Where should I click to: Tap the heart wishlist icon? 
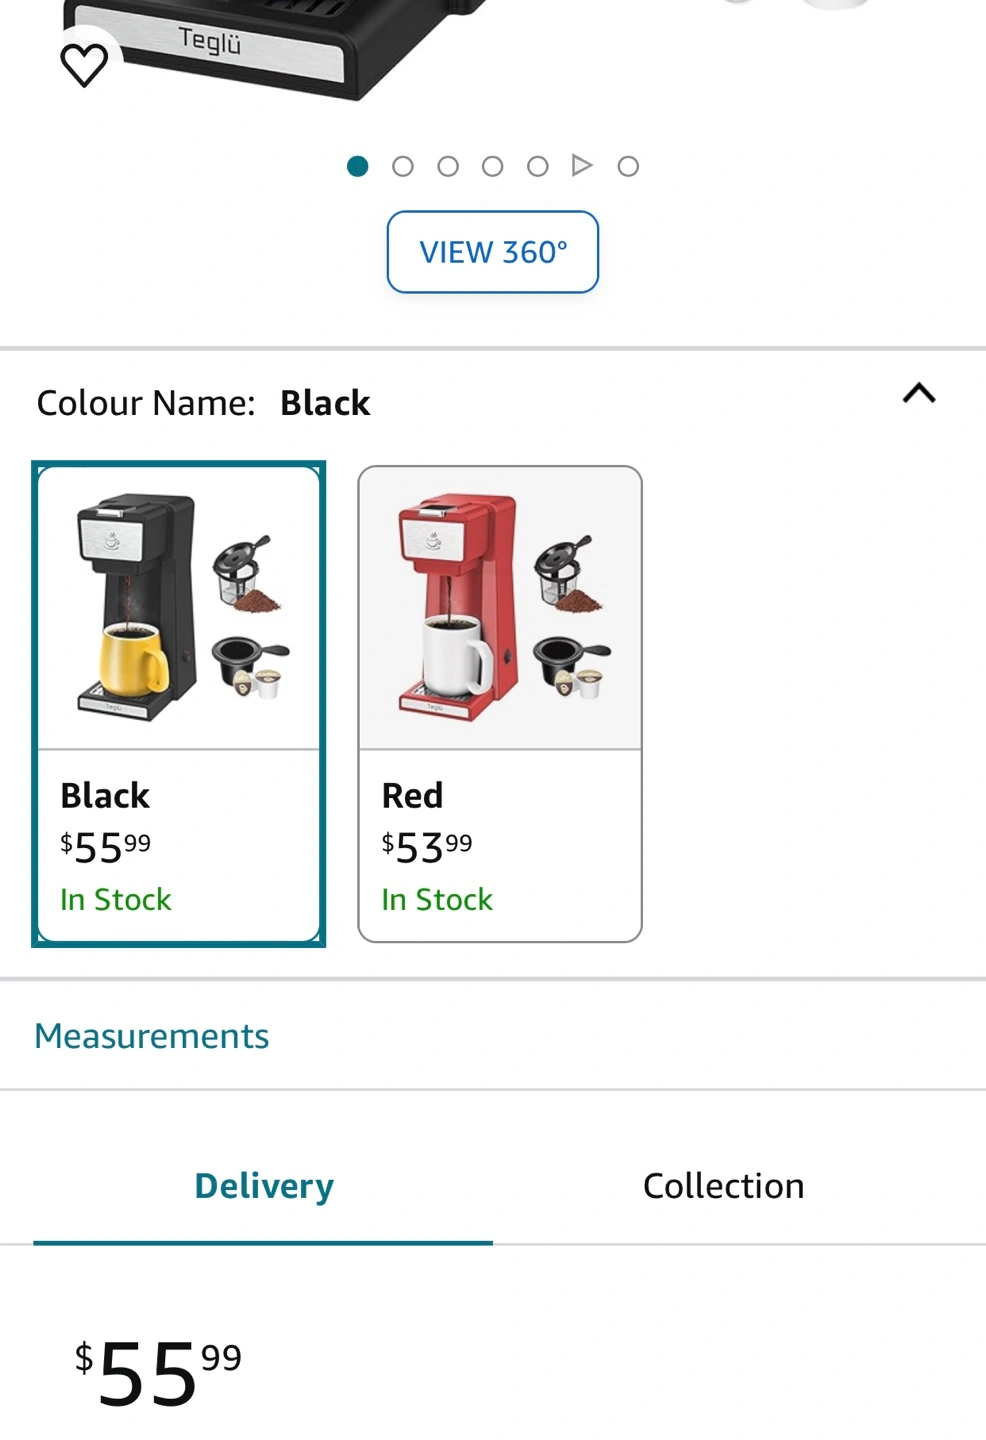click(x=84, y=65)
